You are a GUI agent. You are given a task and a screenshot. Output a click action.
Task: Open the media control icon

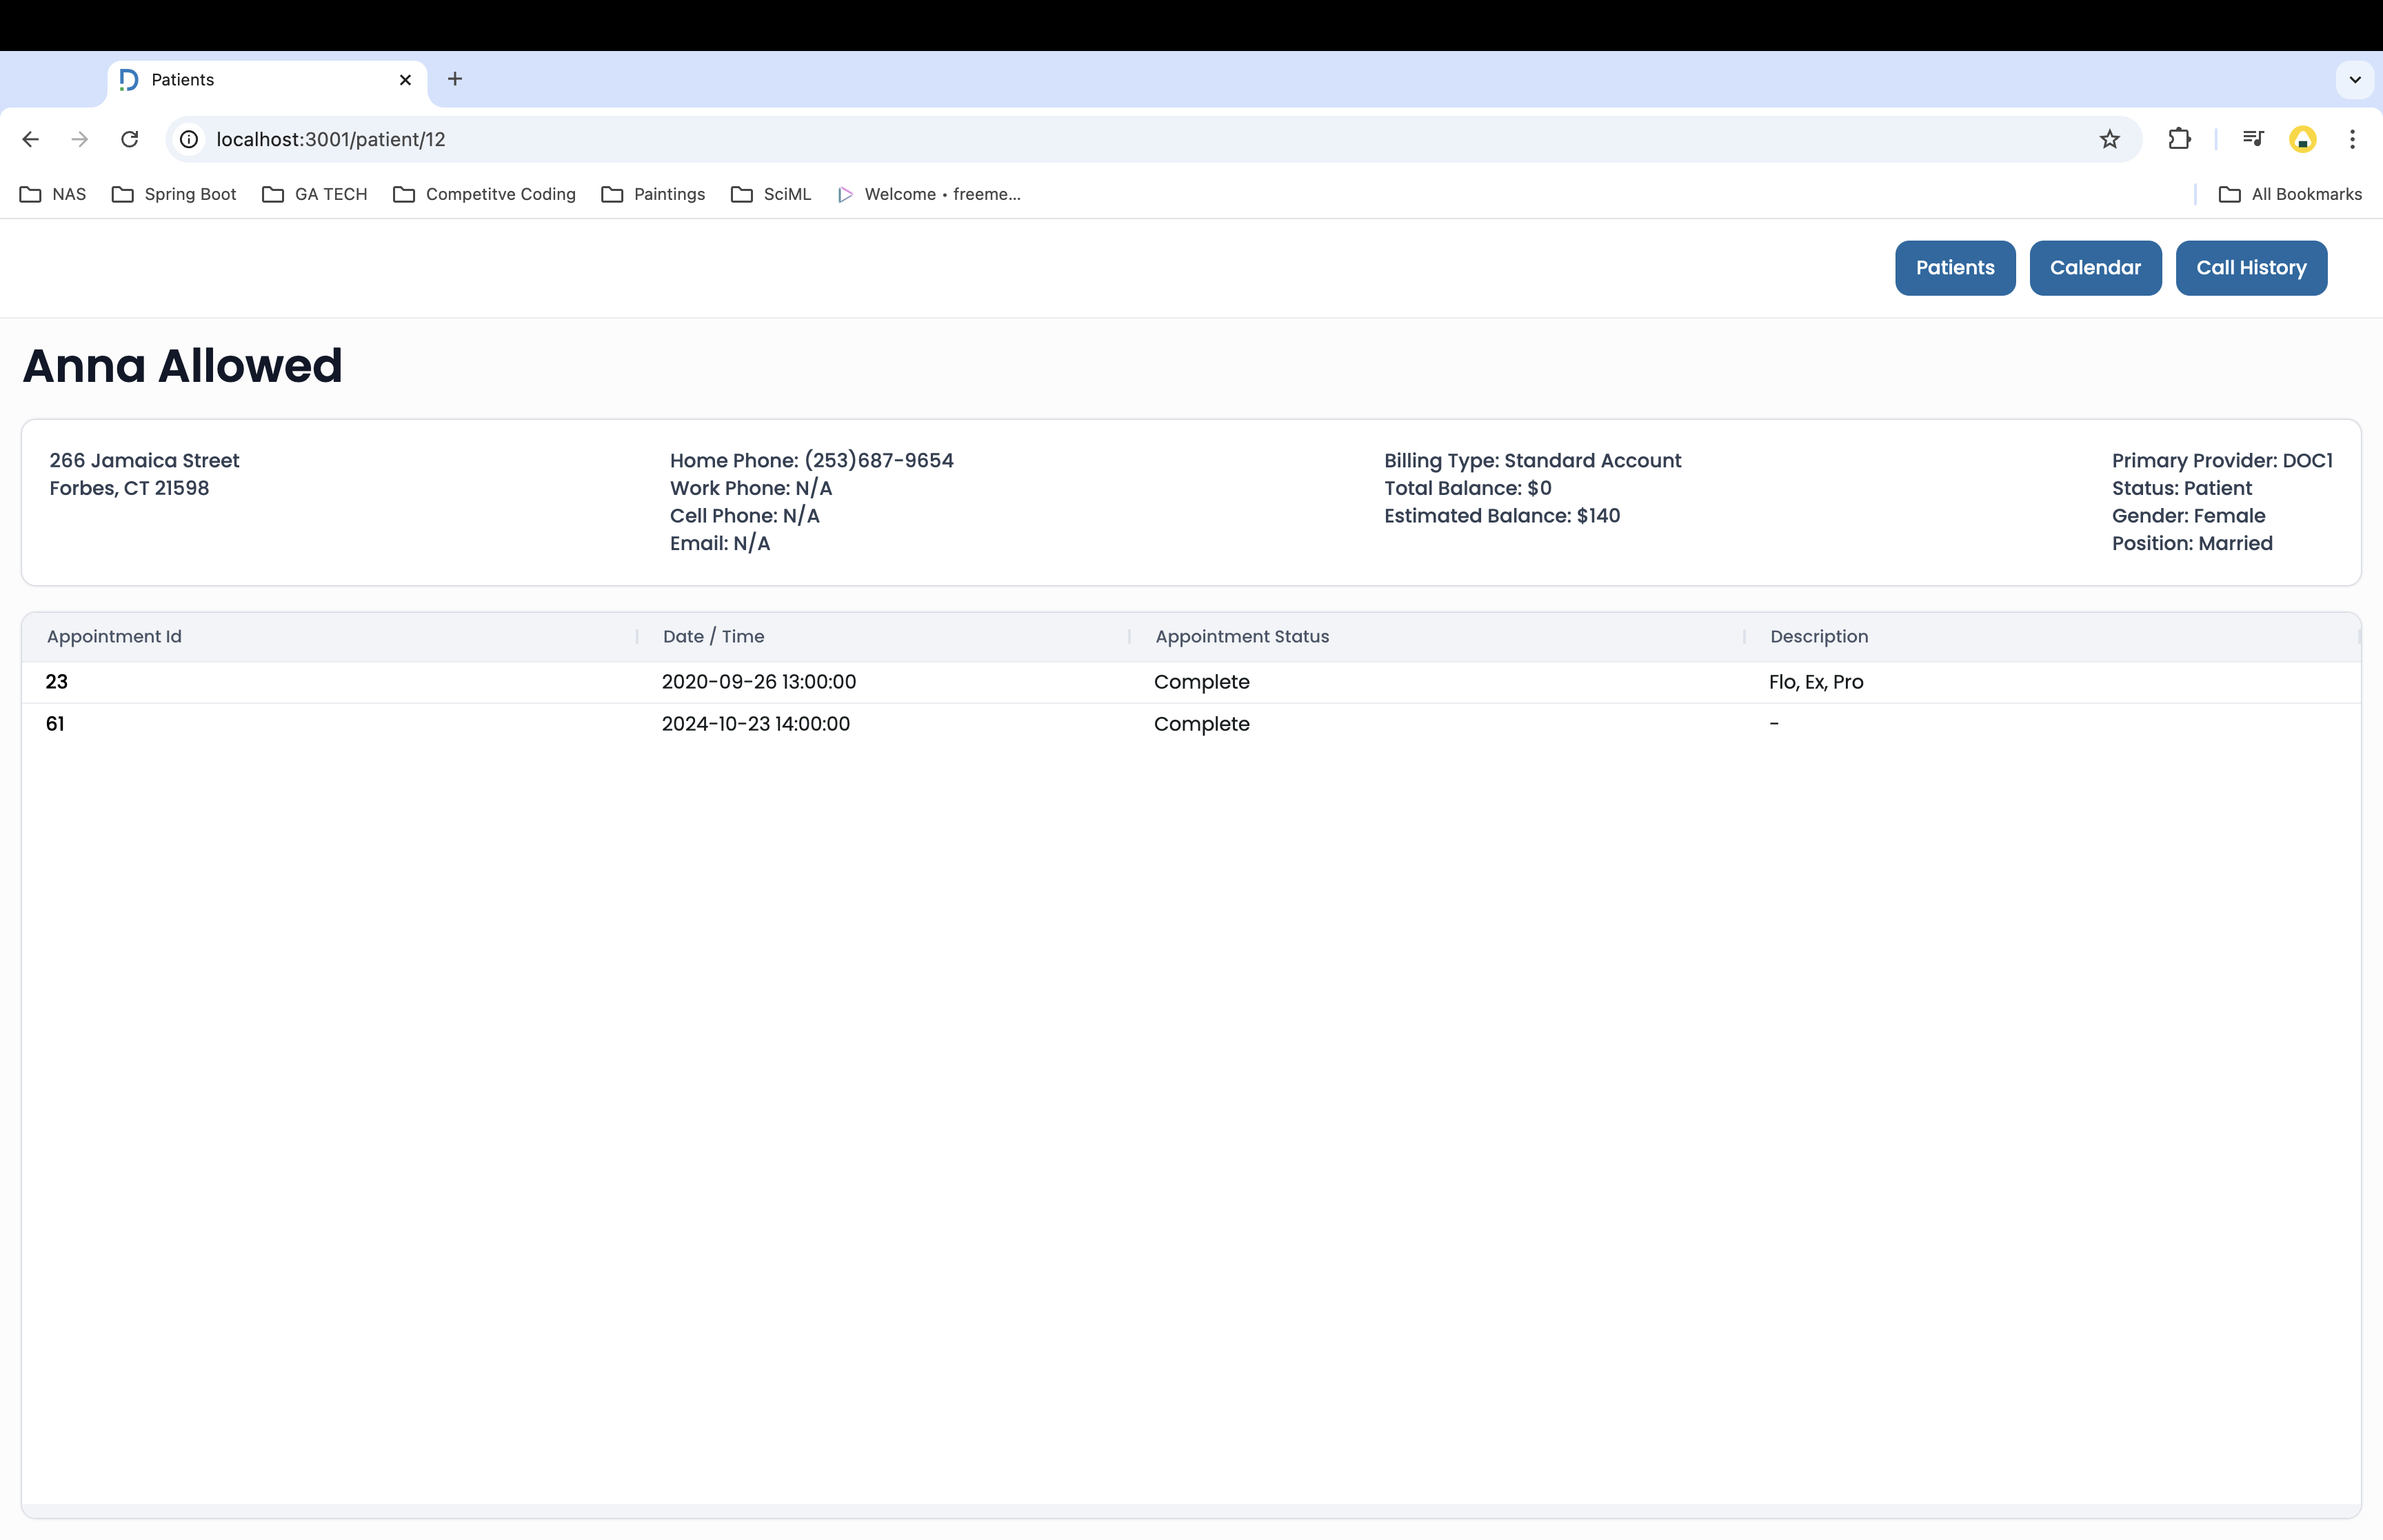(x=2252, y=139)
